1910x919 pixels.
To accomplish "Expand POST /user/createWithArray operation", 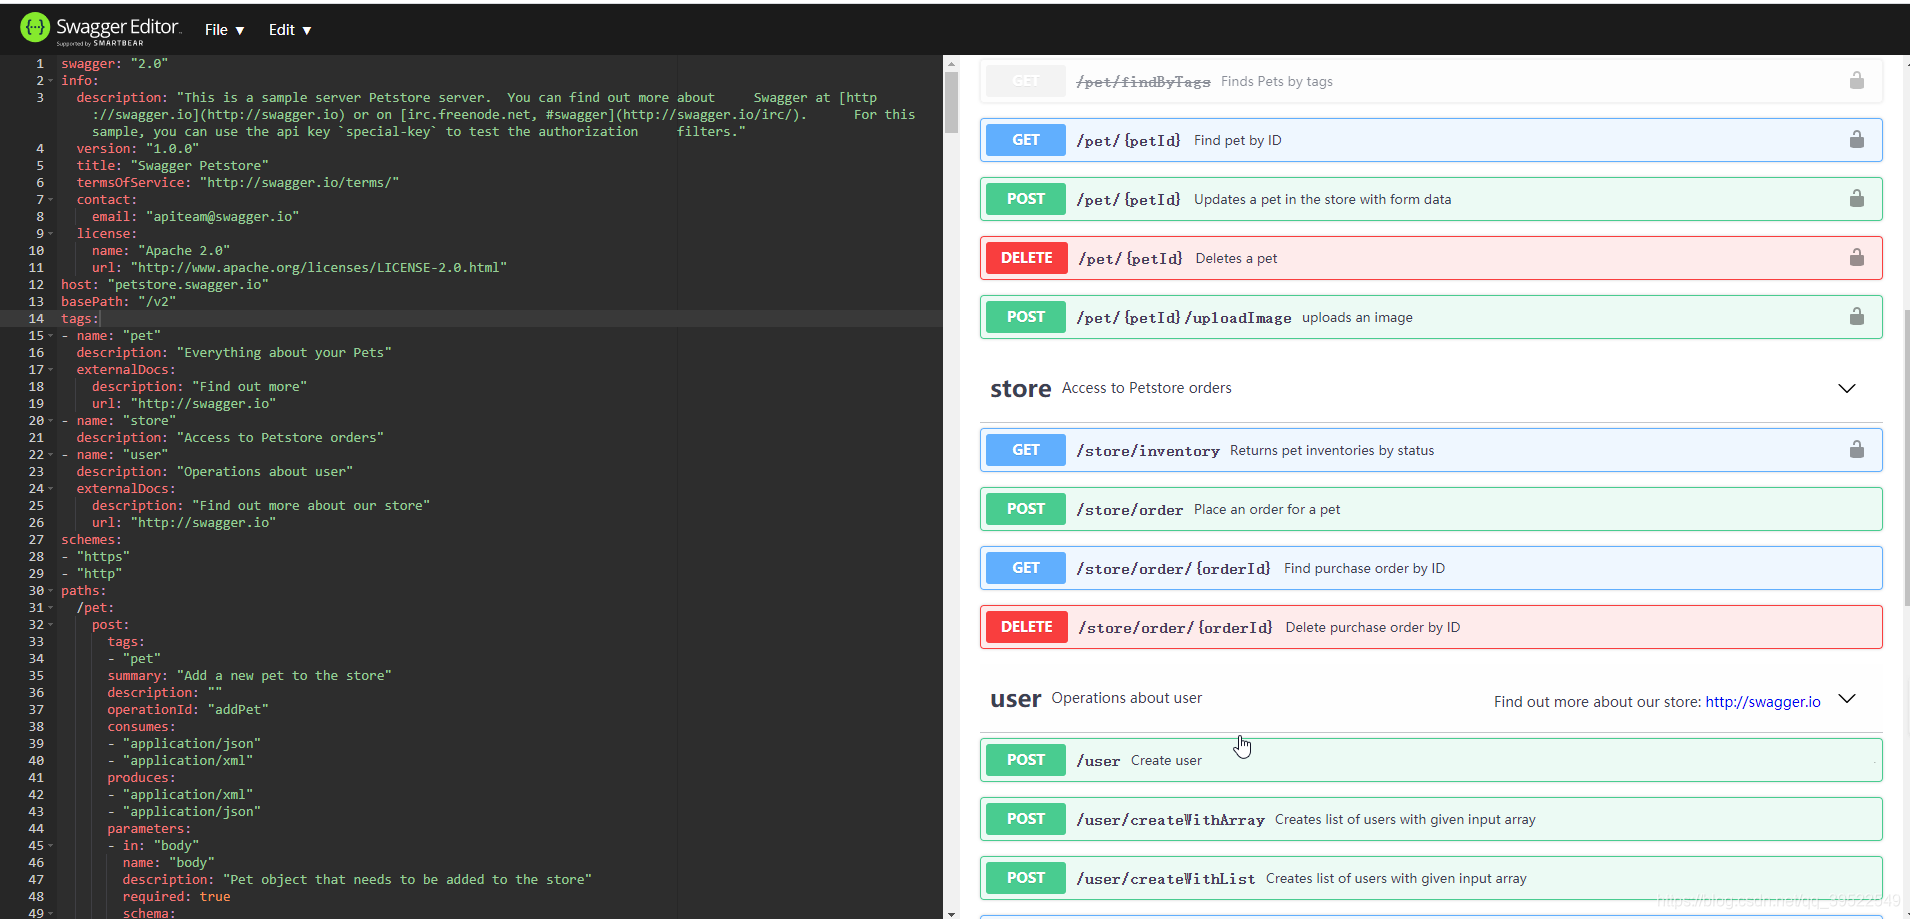I will (1431, 819).
